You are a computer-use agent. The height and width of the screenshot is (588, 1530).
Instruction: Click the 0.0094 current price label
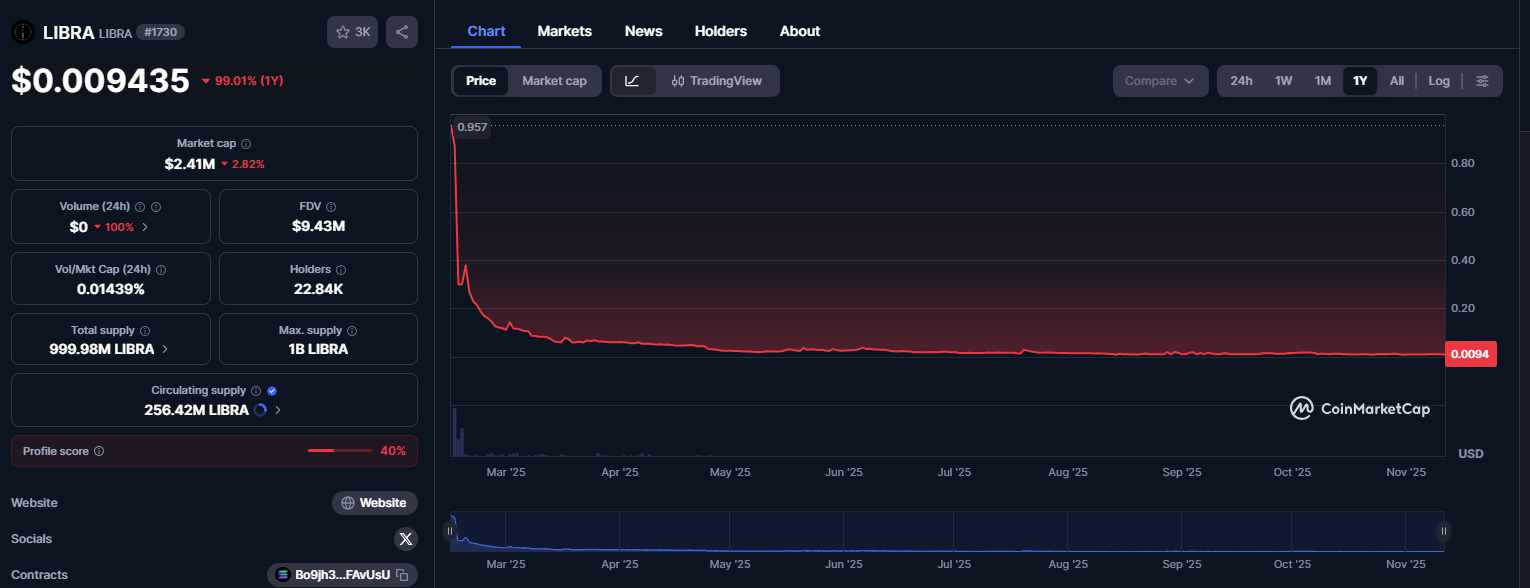(x=1471, y=354)
